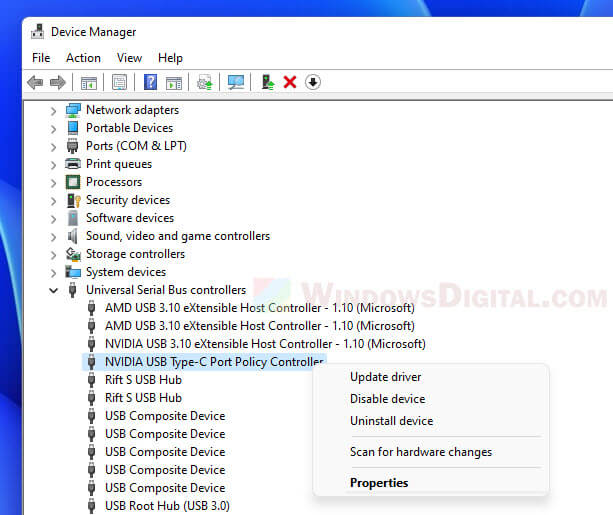The width and height of the screenshot is (613, 515).
Task: Click the Forward arrow toolbar icon
Action: click(x=58, y=83)
